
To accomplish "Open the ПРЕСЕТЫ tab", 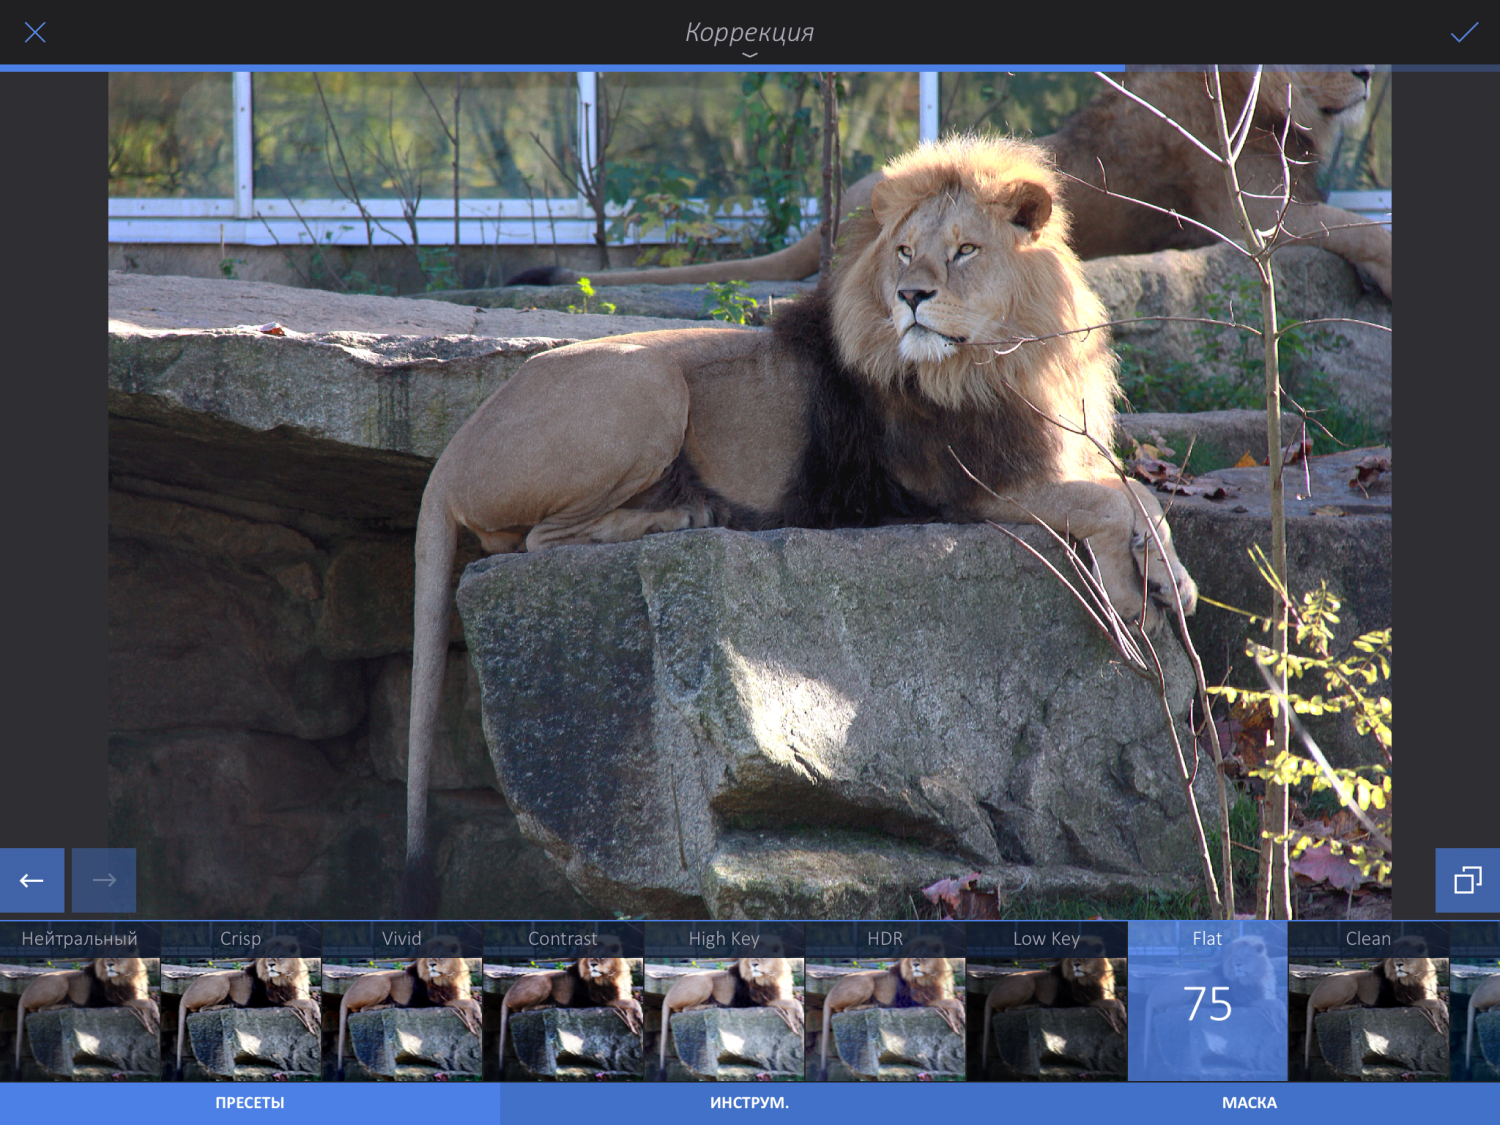I will point(250,1103).
